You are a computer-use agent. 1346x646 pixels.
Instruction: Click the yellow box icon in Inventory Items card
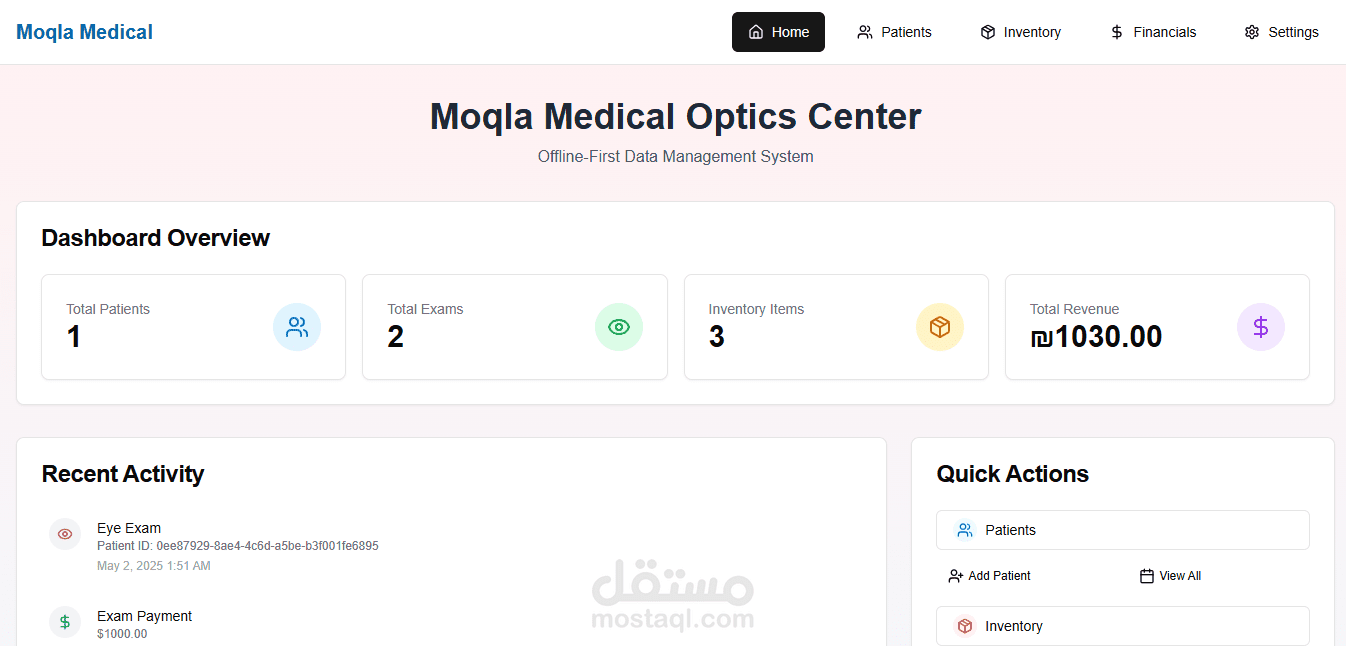coord(940,327)
